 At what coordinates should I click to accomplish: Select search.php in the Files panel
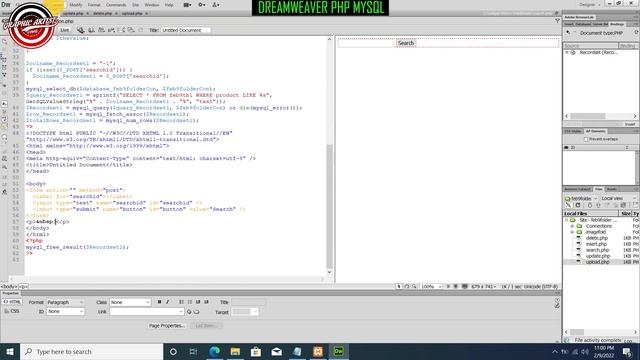[x=597, y=250]
